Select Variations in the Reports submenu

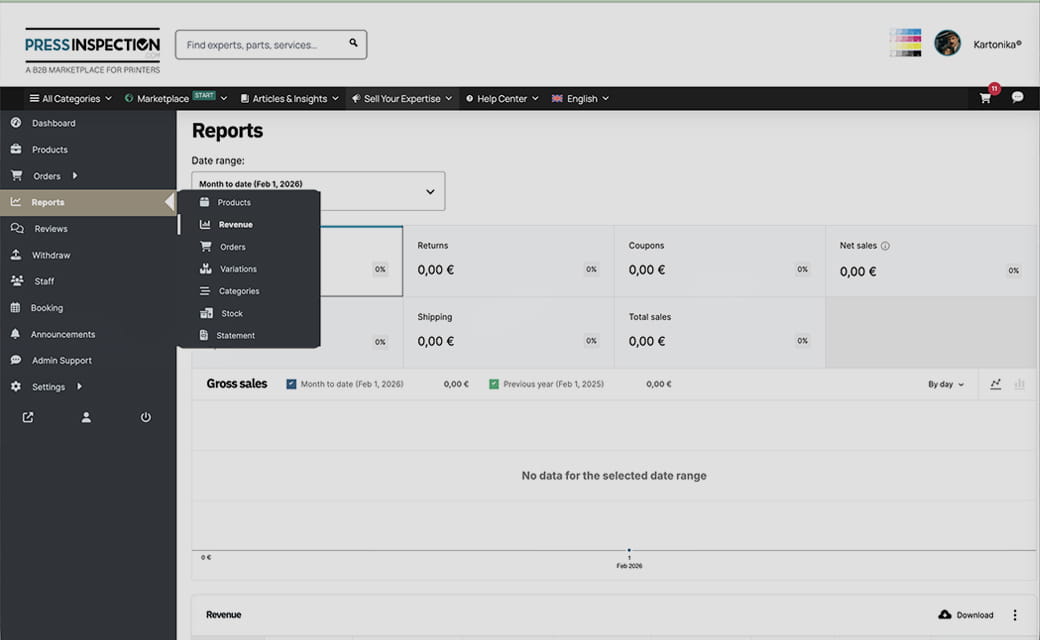[x=238, y=269]
